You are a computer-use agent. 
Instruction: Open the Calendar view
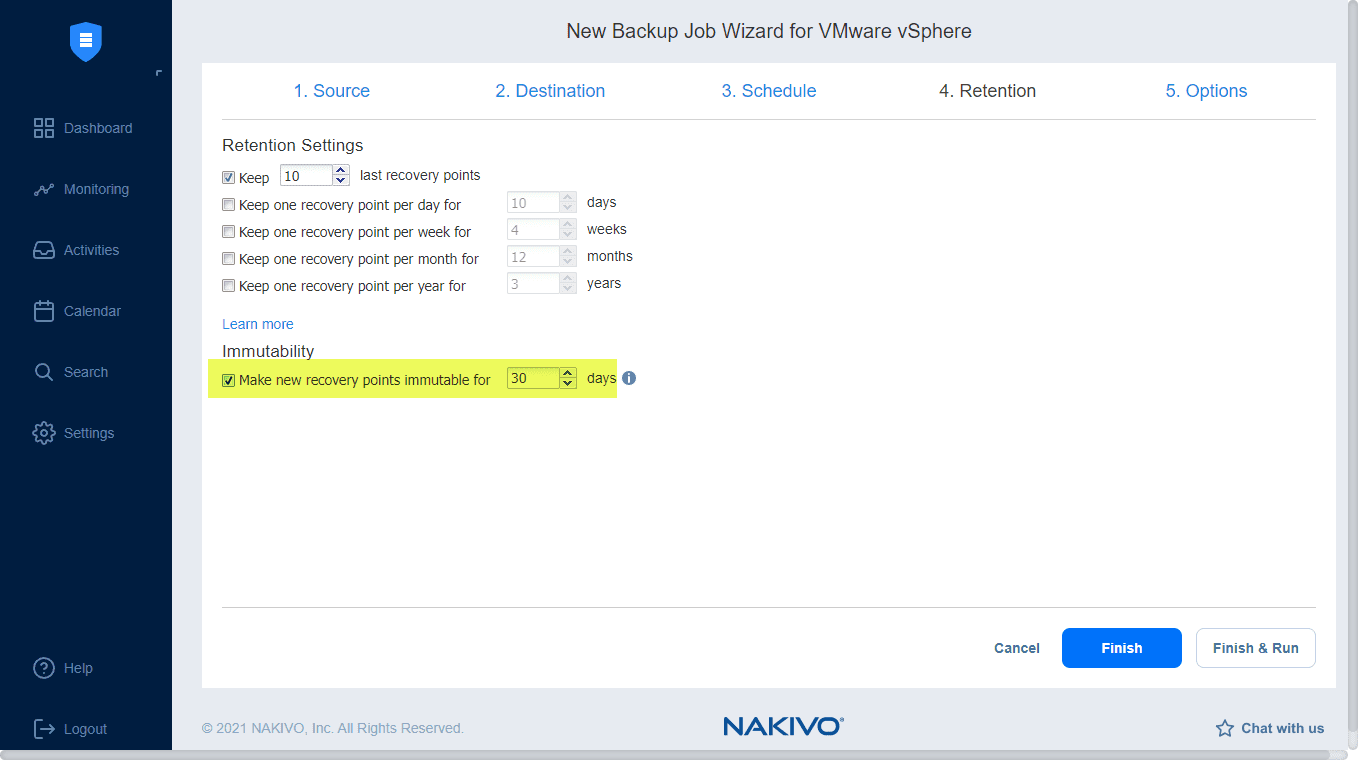94,311
